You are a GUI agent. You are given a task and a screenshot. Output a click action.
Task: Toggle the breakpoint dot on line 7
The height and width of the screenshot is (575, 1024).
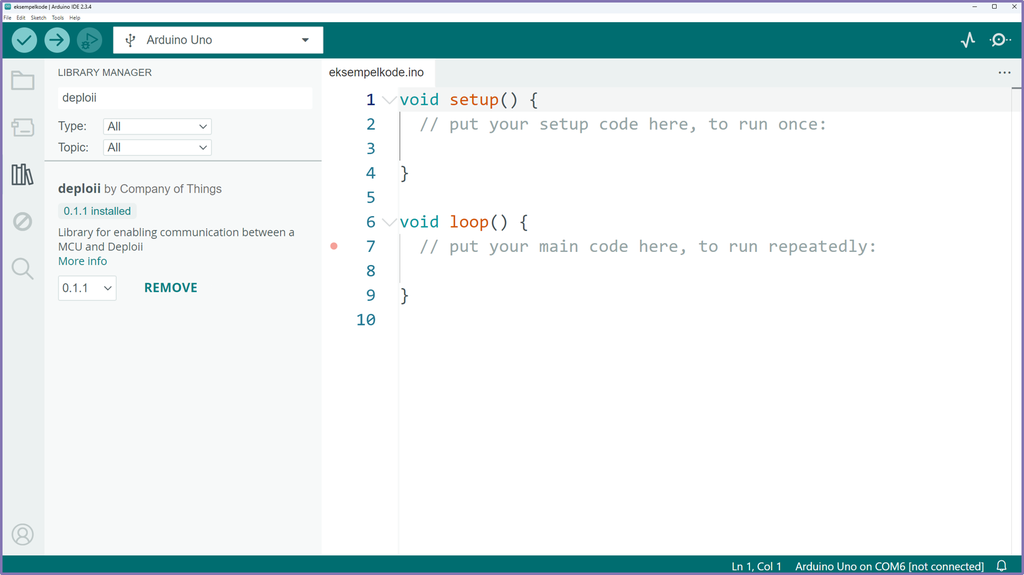pyautogui.click(x=334, y=246)
